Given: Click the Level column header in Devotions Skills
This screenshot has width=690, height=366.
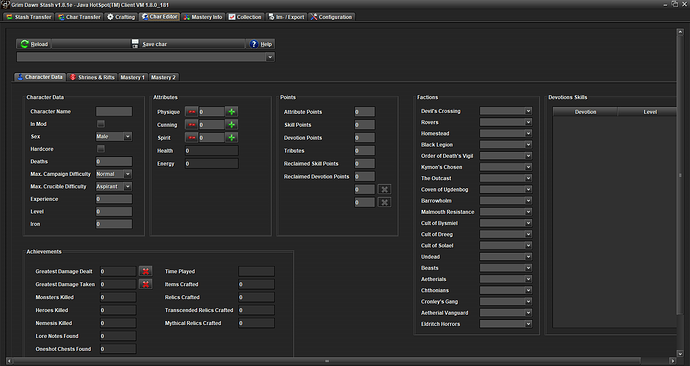Looking at the screenshot, I should click(647, 112).
